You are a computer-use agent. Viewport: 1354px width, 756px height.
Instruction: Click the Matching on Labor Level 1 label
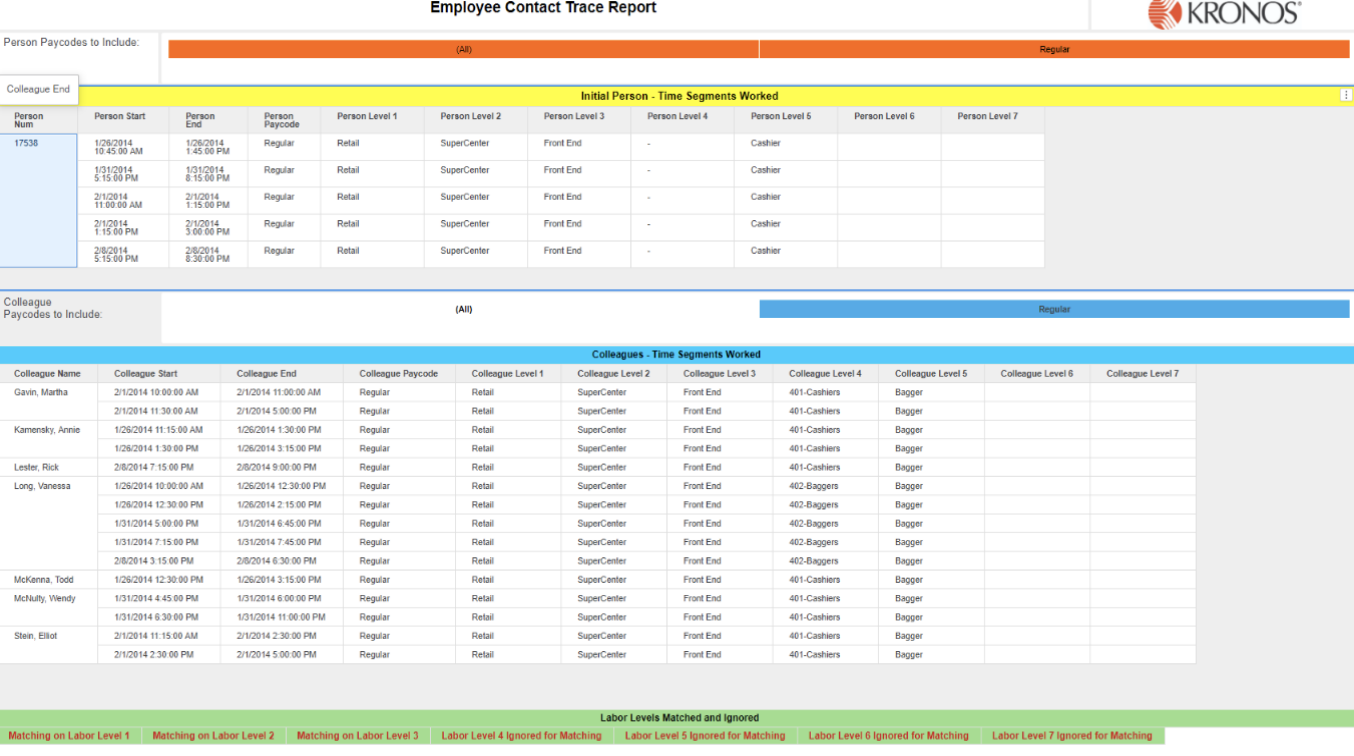tap(69, 736)
